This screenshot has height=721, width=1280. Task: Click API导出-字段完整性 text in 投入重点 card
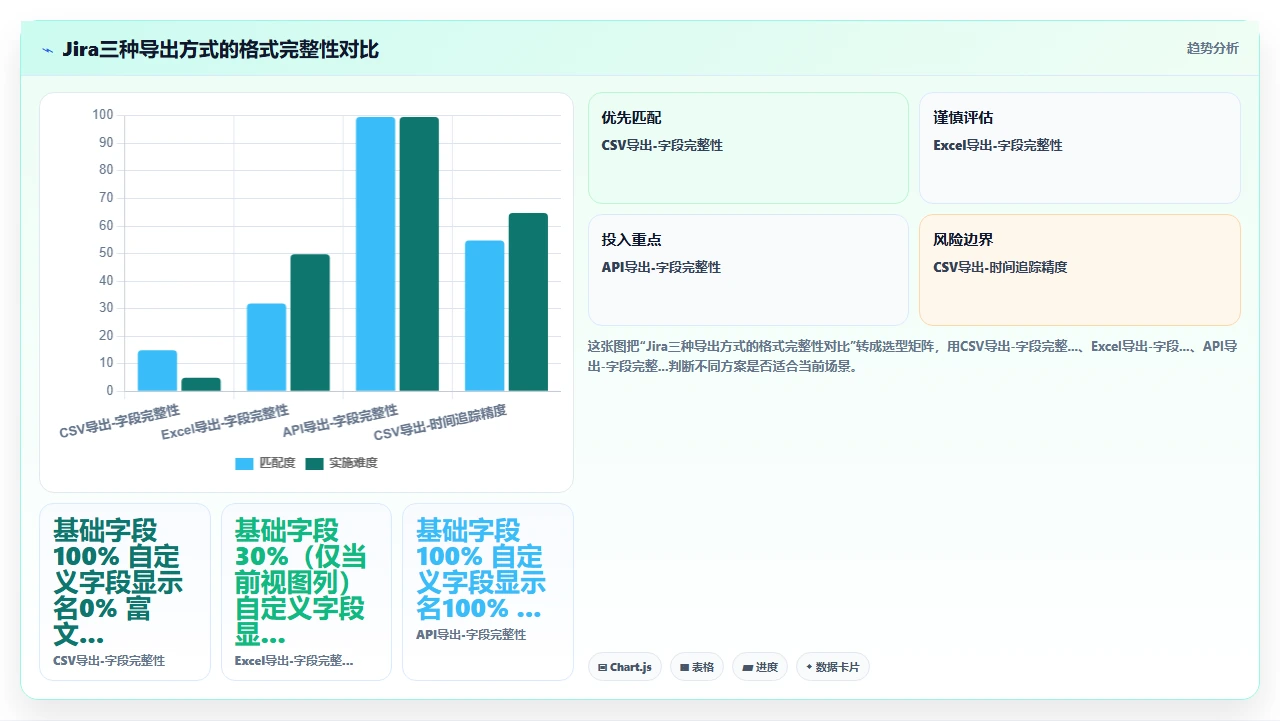pyautogui.click(x=661, y=268)
